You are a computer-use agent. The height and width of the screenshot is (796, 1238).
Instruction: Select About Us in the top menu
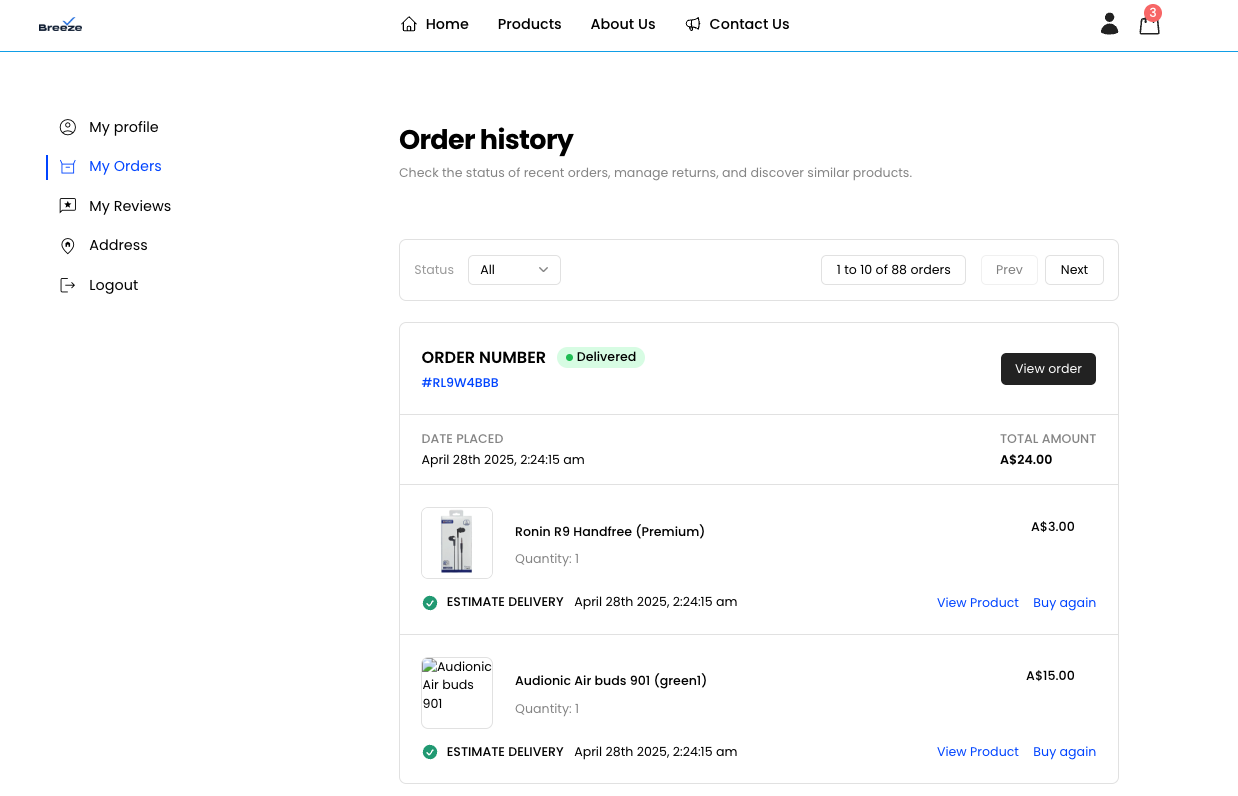click(x=622, y=24)
